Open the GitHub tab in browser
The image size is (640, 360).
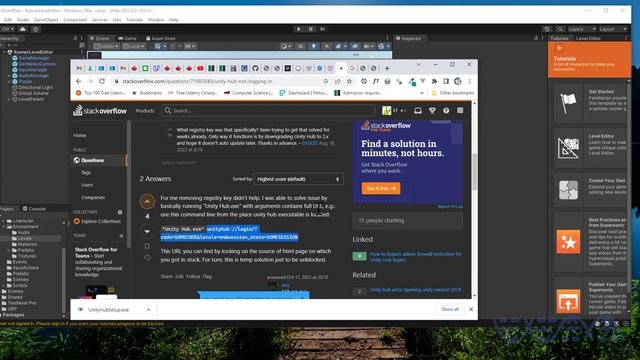tap(255, 68)
